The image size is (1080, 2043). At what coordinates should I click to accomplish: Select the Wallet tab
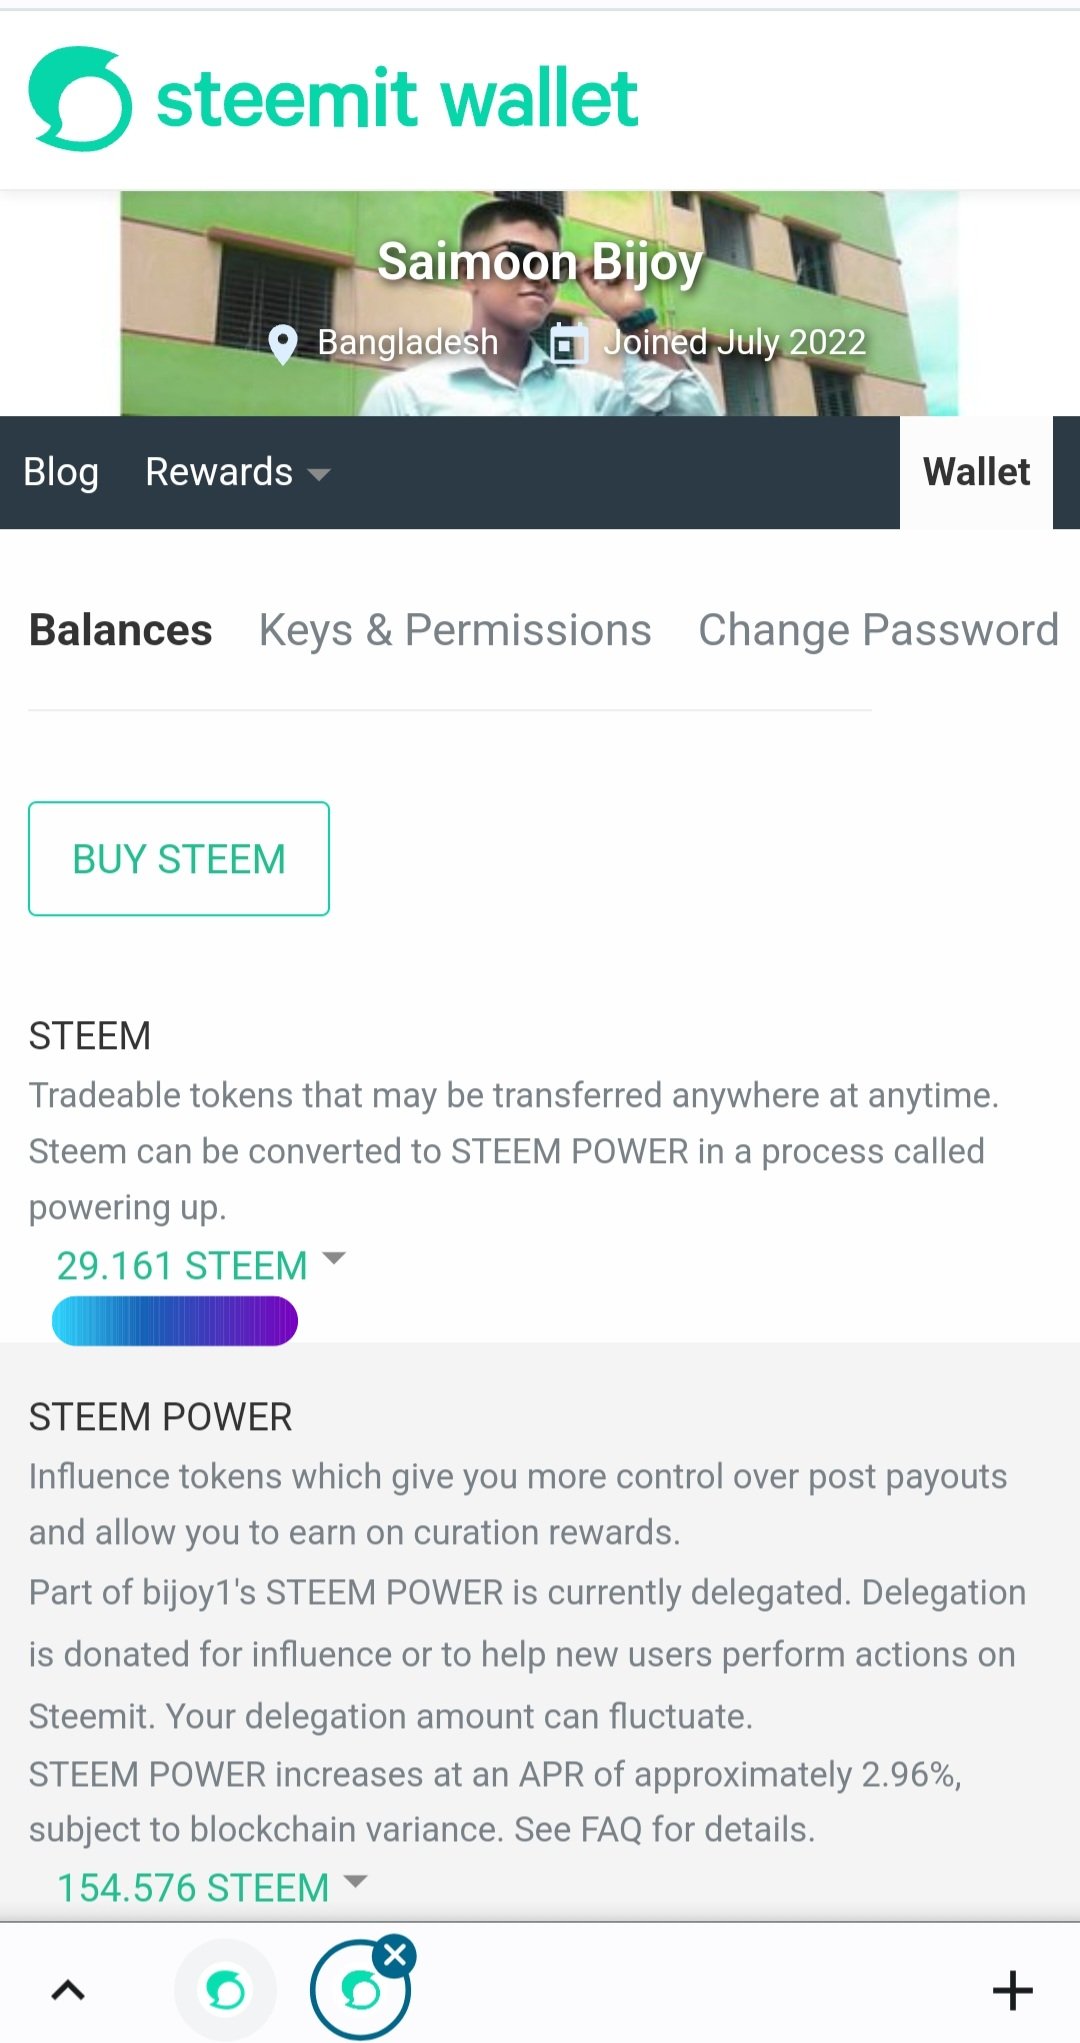click(976, 472)
